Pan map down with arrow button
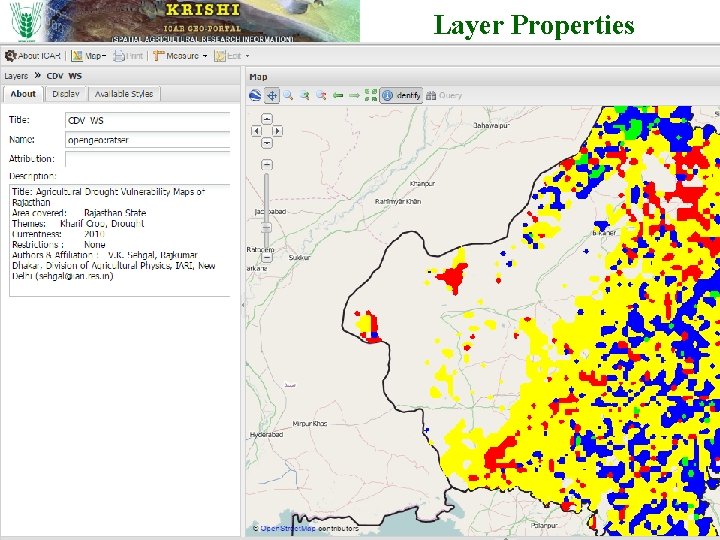The image size is (720, 540). [x=267, y=142]
